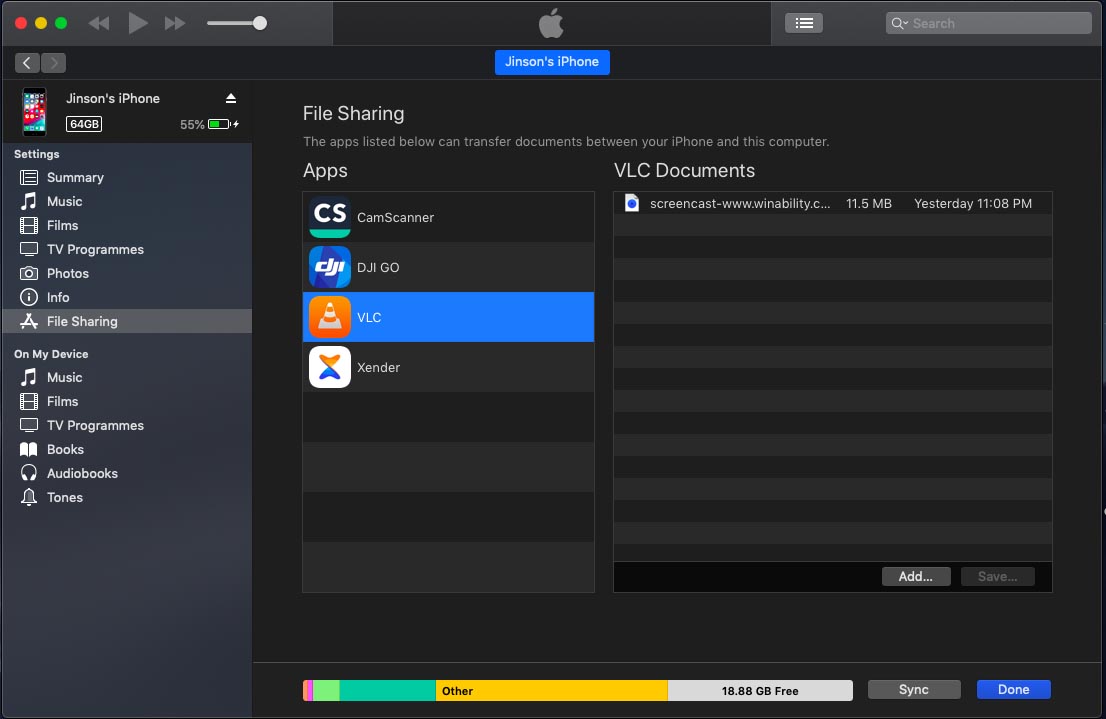Viewport: 1106px width, 719px height.
Task: Select the screencast-www.winability.c... file
Action: click(833, 203)
